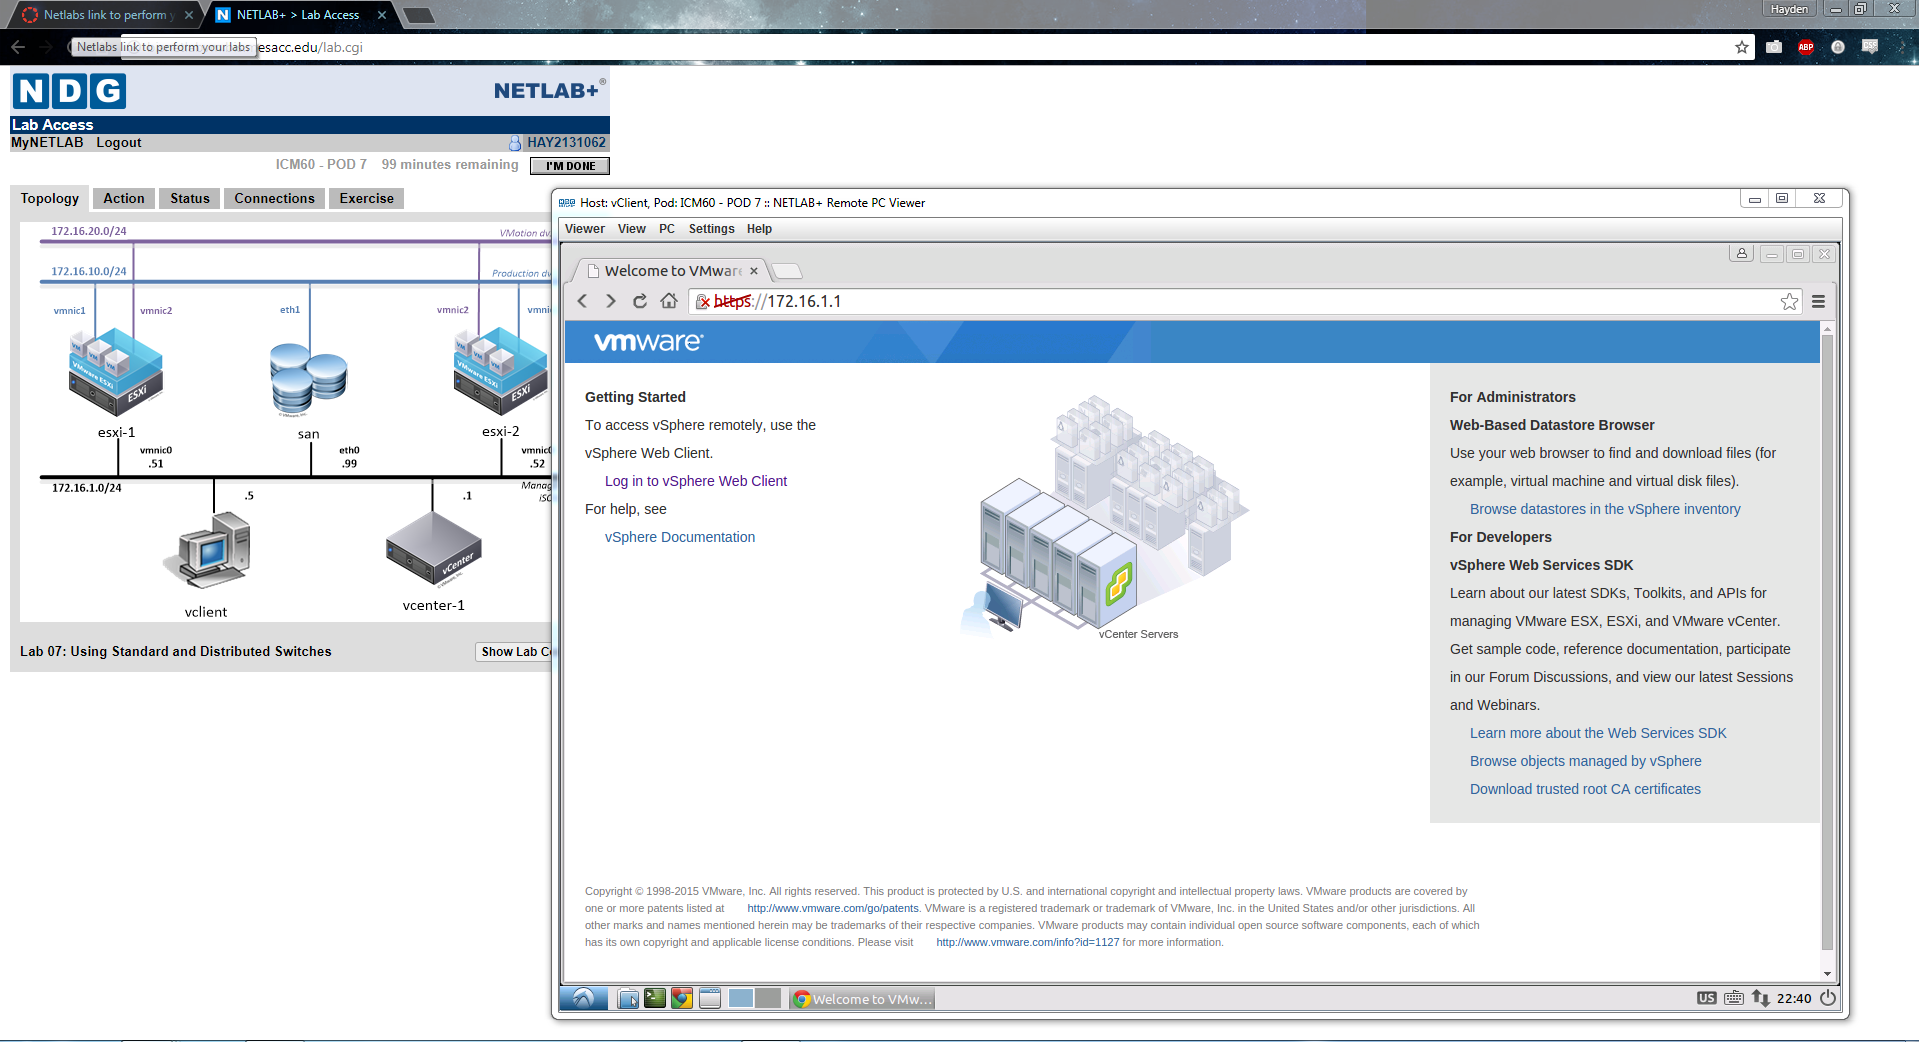Click the san storage icon in topology
Screen dimensions: 1919x1042
coord(308,378)
